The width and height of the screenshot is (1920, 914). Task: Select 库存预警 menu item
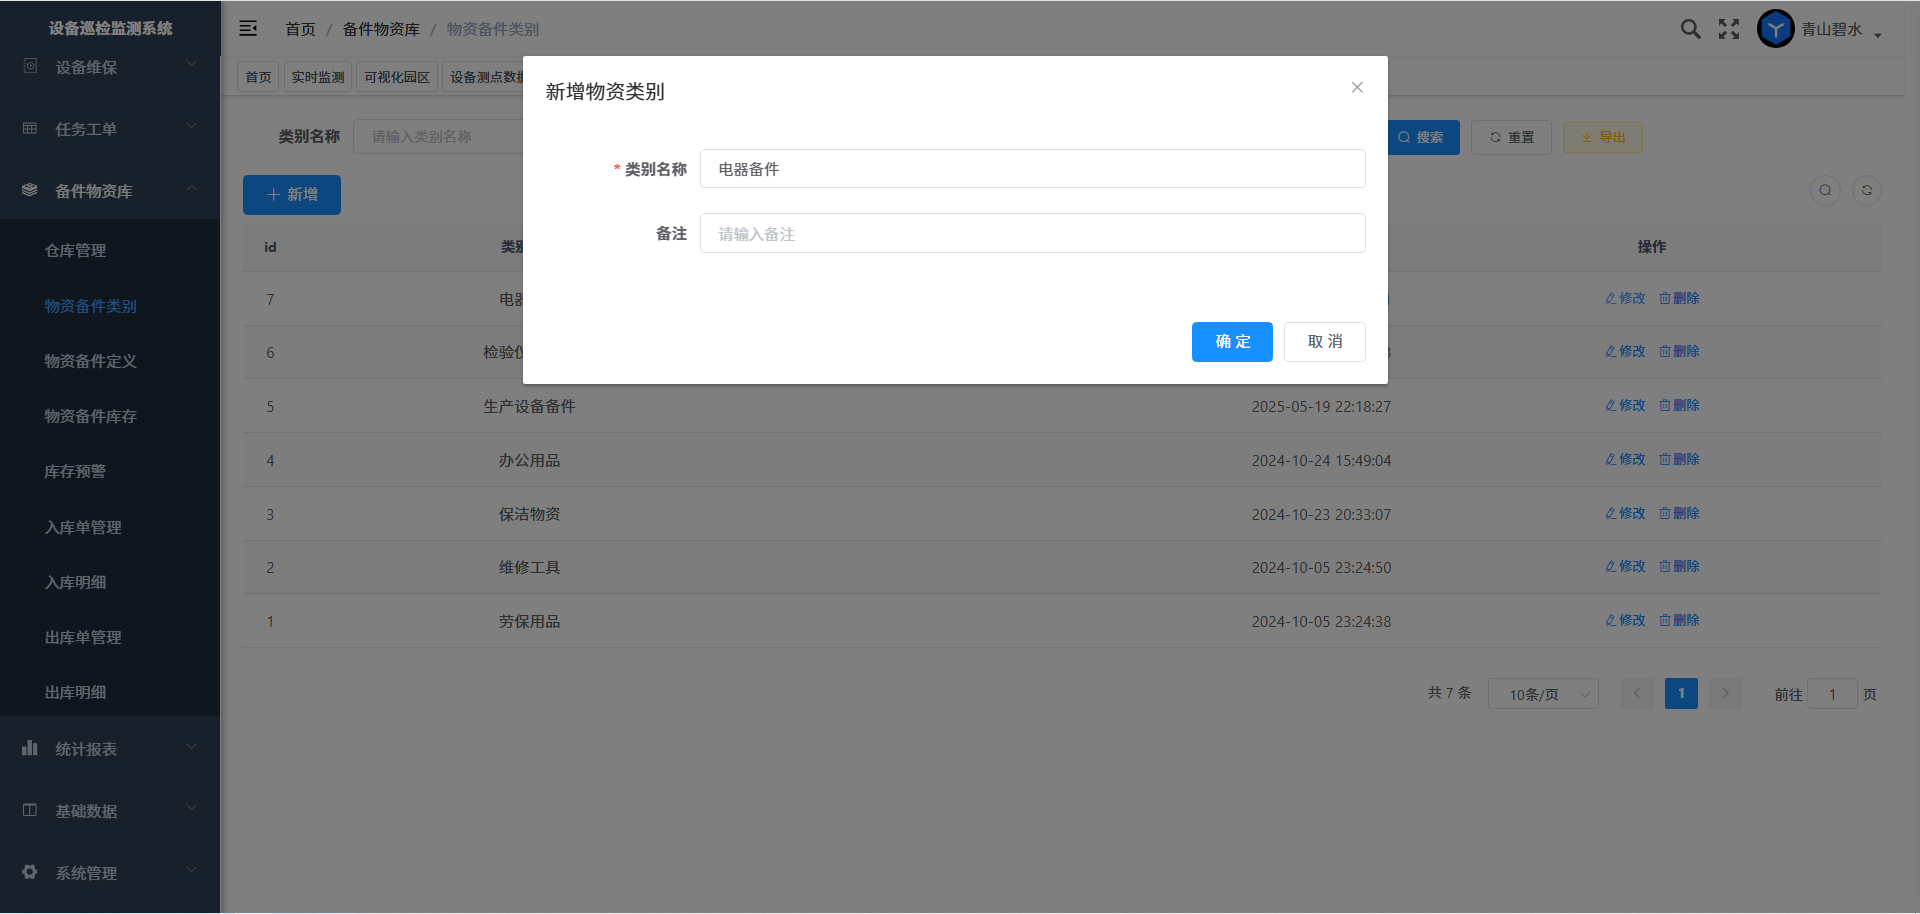[75, 472]
